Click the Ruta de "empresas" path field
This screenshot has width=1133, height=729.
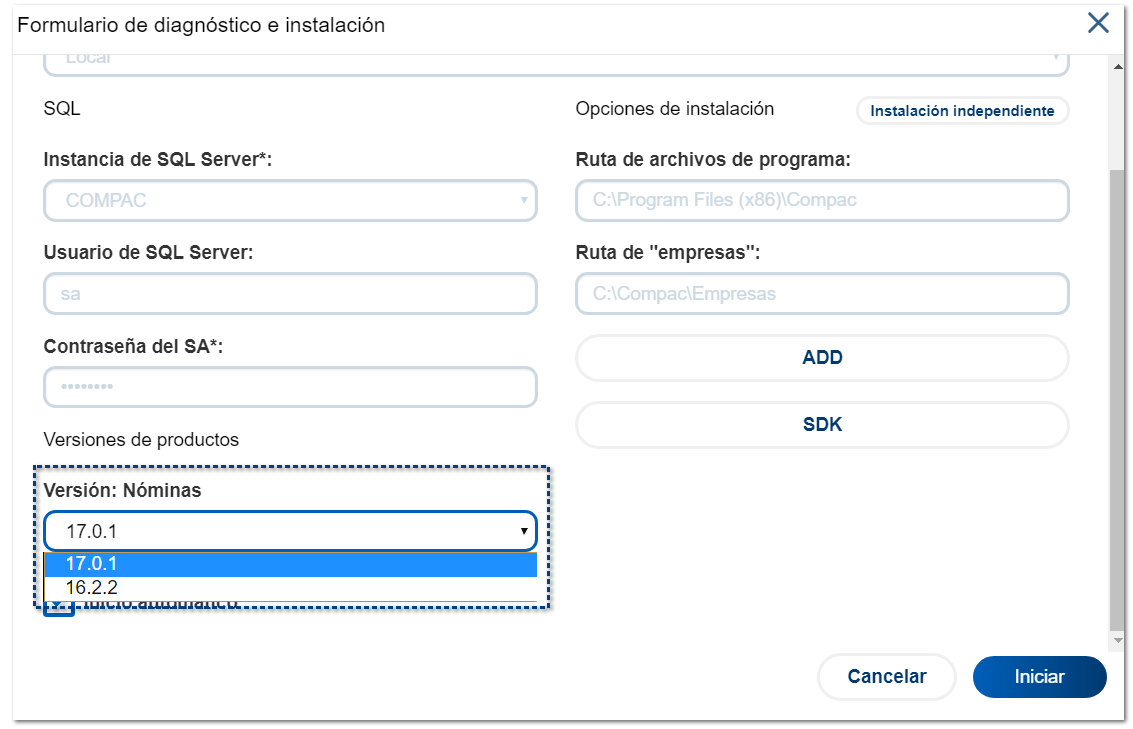(822, 294)
